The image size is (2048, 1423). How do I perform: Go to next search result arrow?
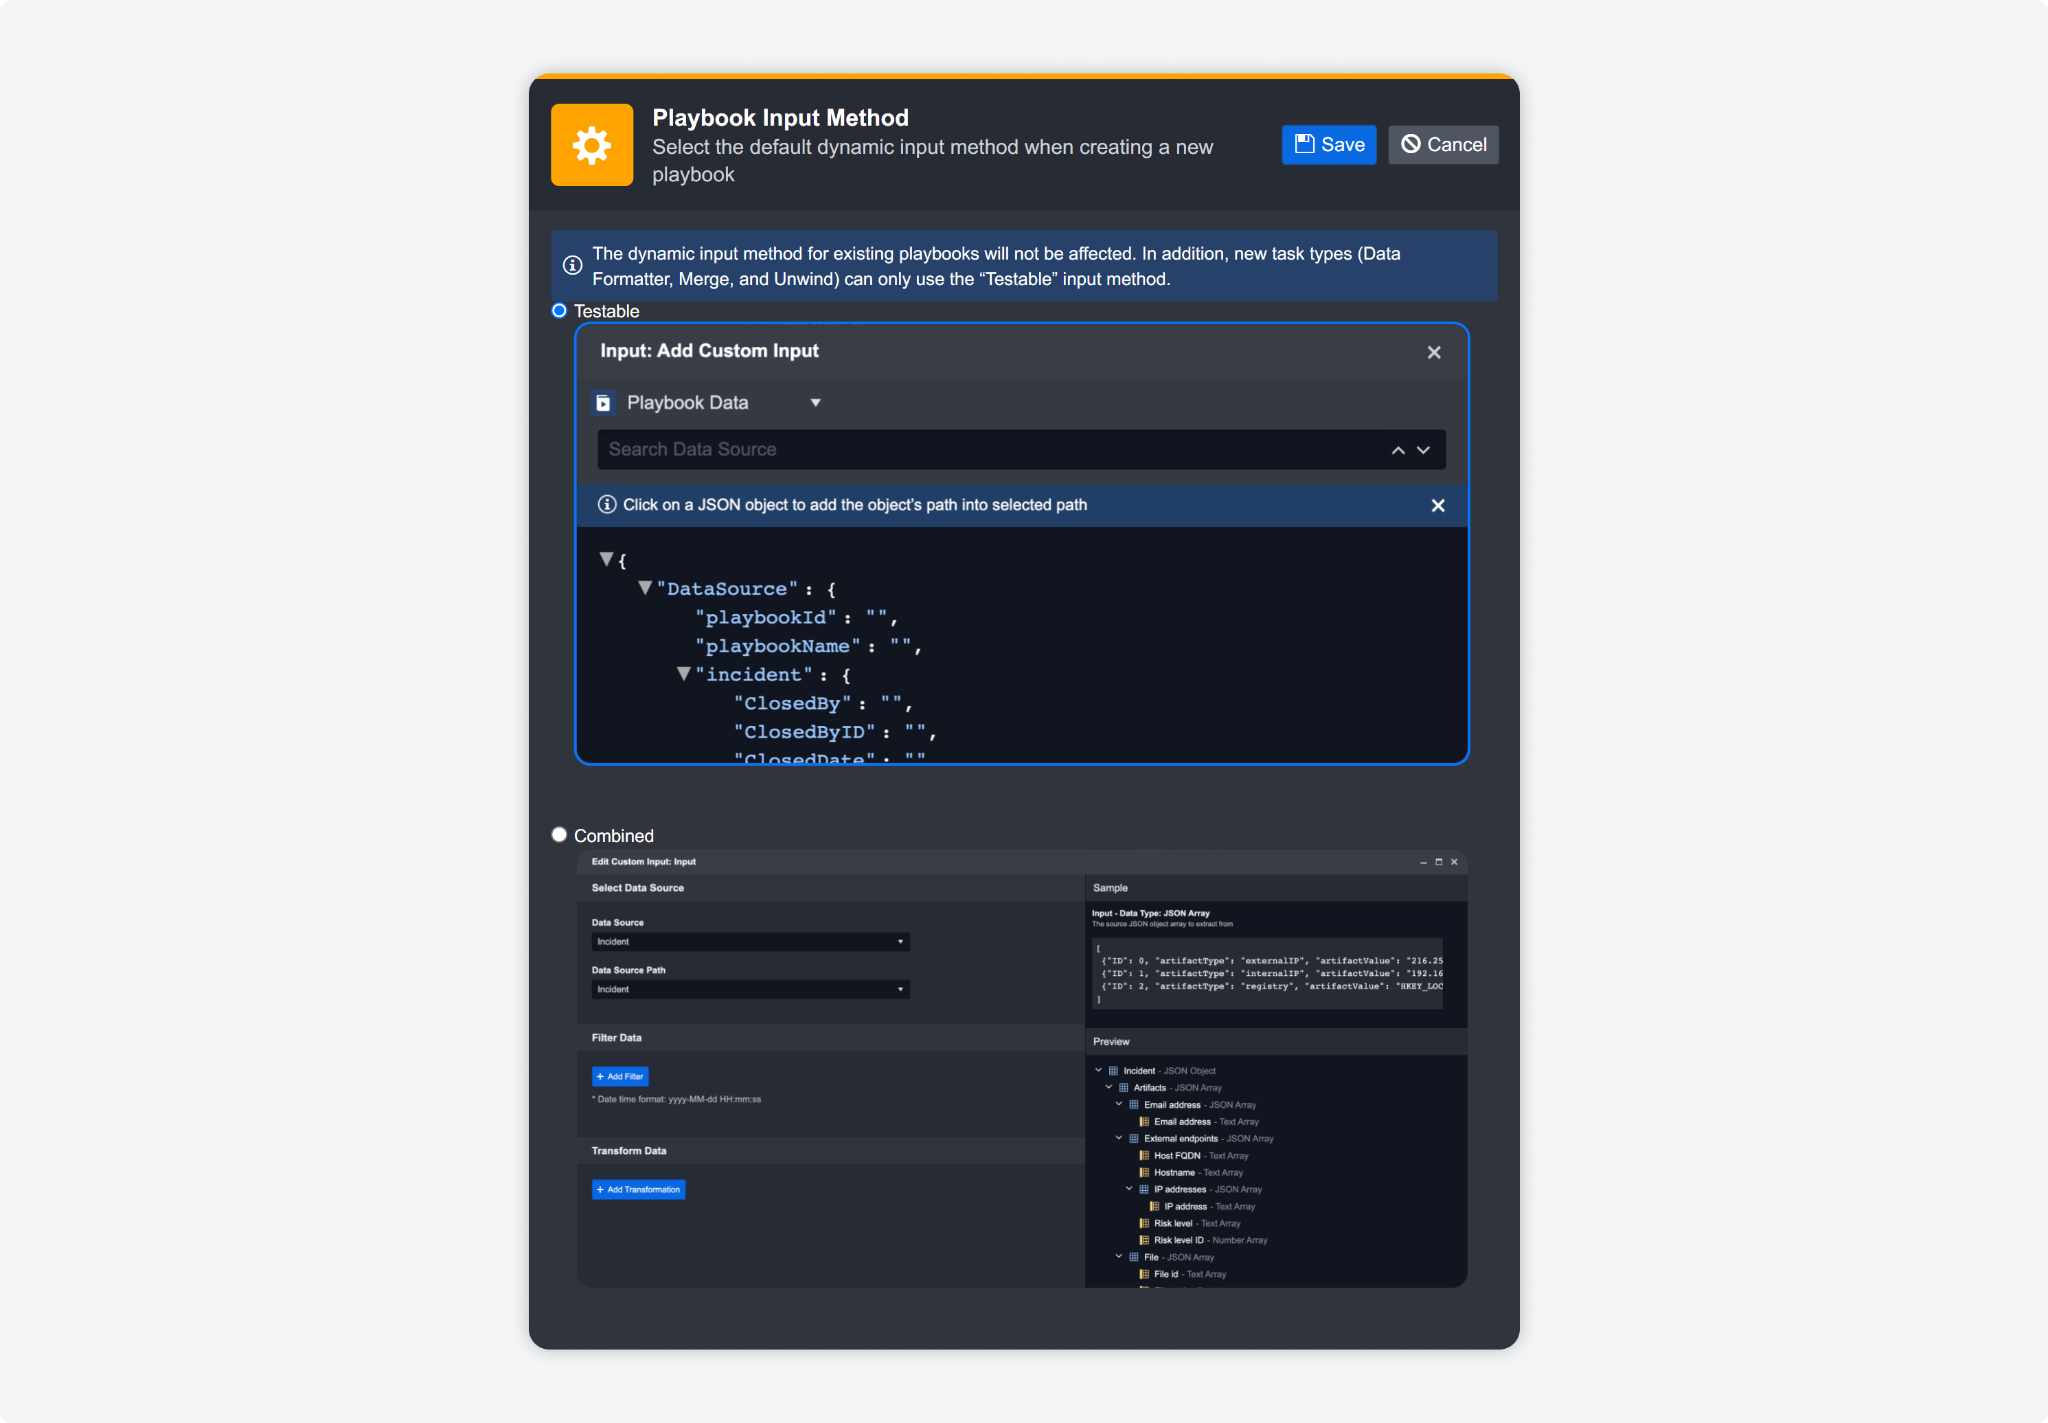pyautogui.click(x=1423, y=451)
